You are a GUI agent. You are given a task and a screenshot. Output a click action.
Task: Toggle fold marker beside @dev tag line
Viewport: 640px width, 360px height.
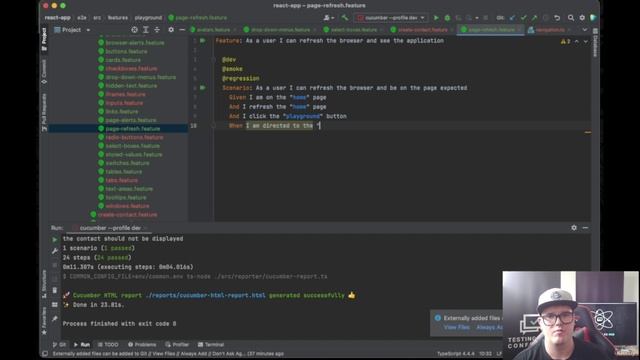(x=213, y=60)
